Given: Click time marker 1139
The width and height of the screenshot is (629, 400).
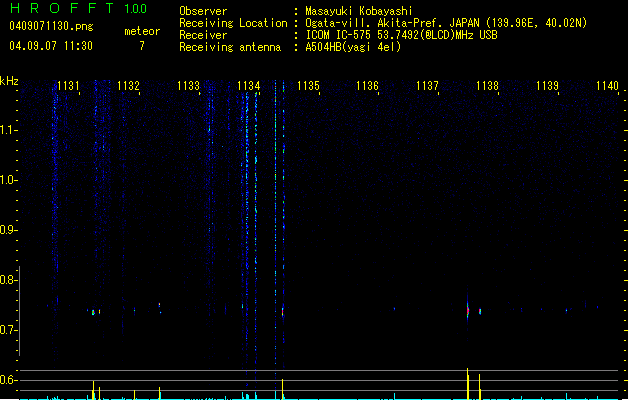Looking at the screenshot, I should (x=547, y=86).
